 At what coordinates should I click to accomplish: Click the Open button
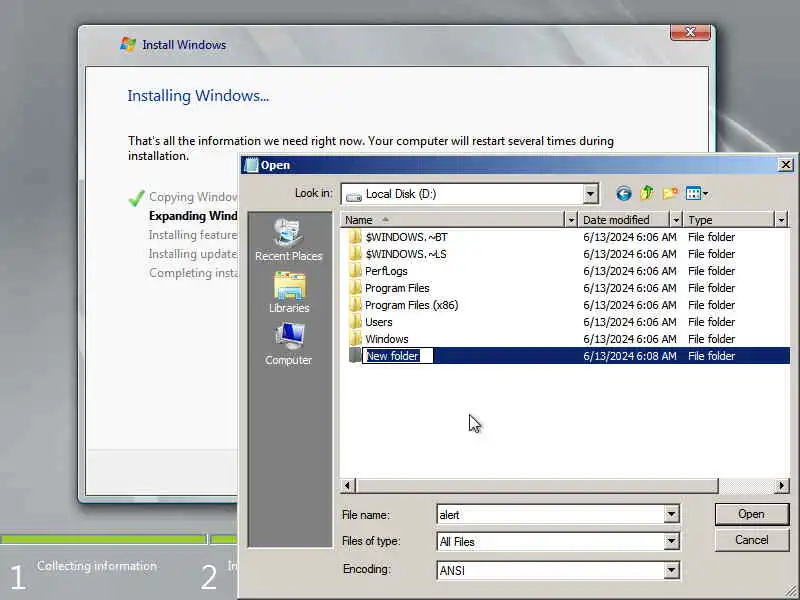pos(752,514)
